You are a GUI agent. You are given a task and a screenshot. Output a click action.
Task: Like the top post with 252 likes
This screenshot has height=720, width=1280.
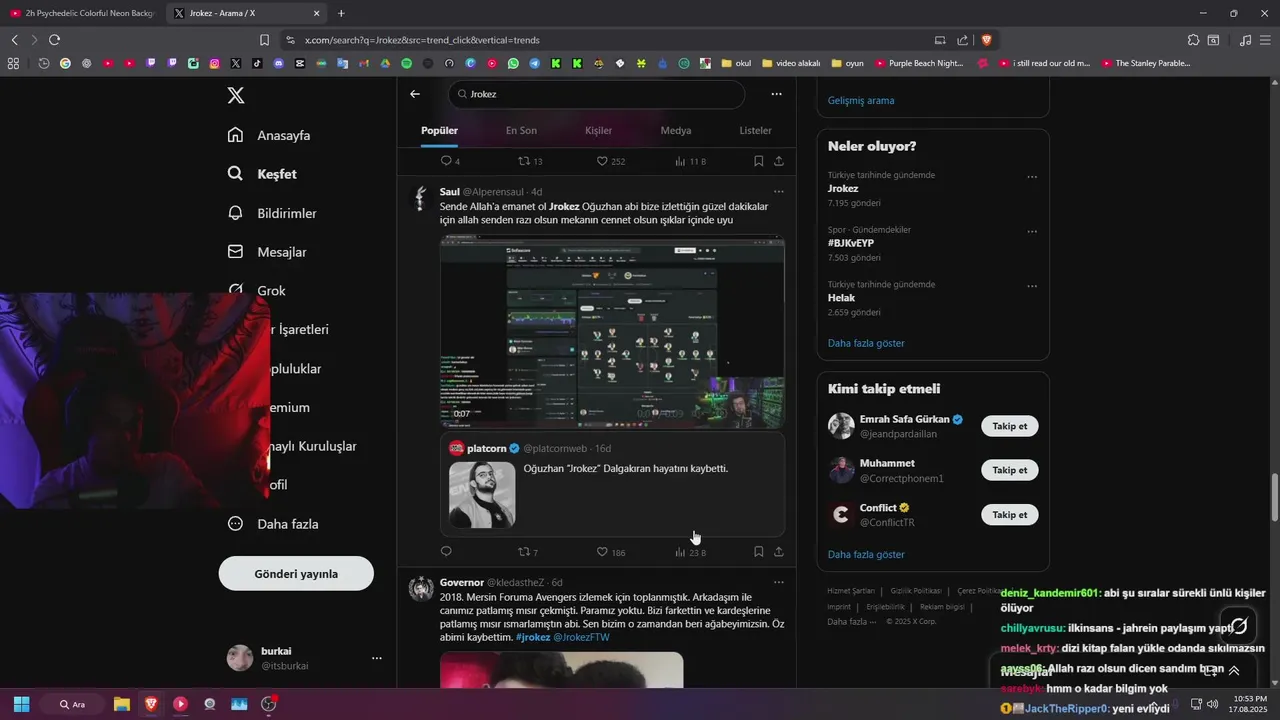pyautogui.click(x=610, y=161)
